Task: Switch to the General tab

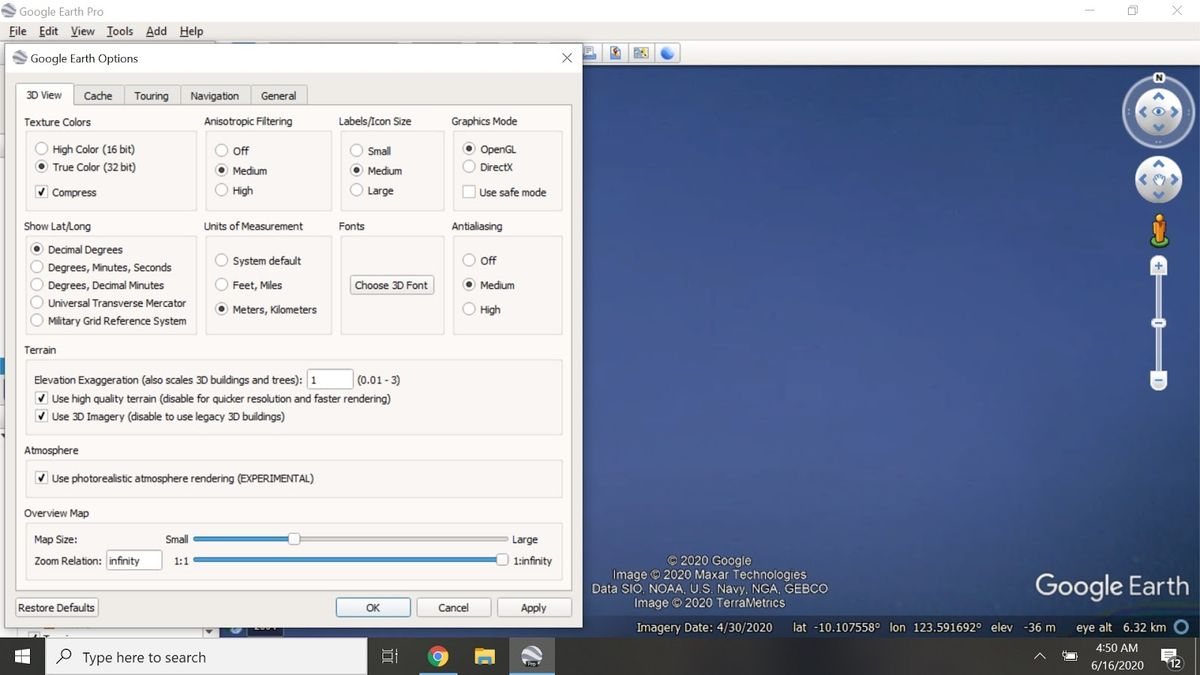Action: (278, 95)
